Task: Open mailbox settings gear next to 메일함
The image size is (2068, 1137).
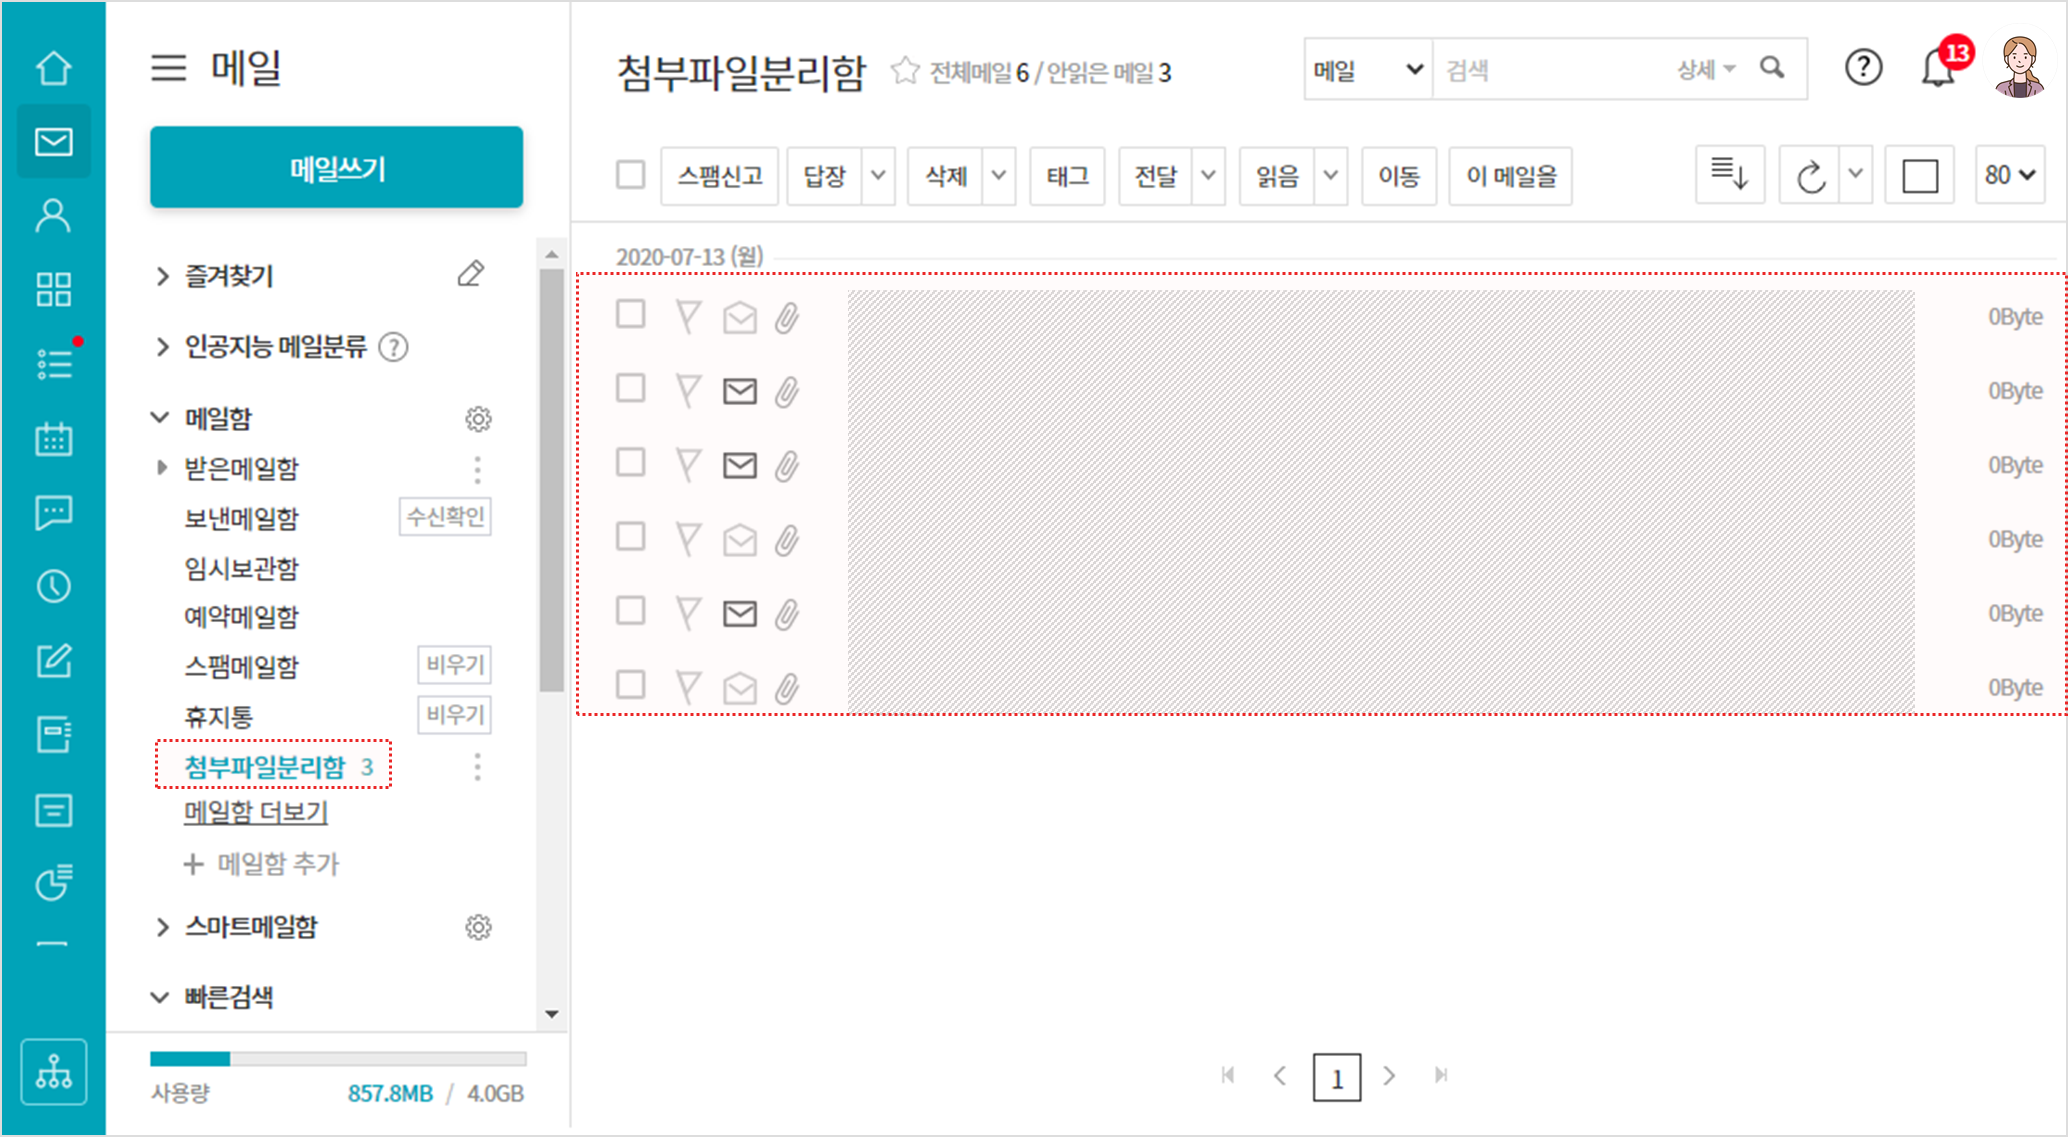Action: 478,419
